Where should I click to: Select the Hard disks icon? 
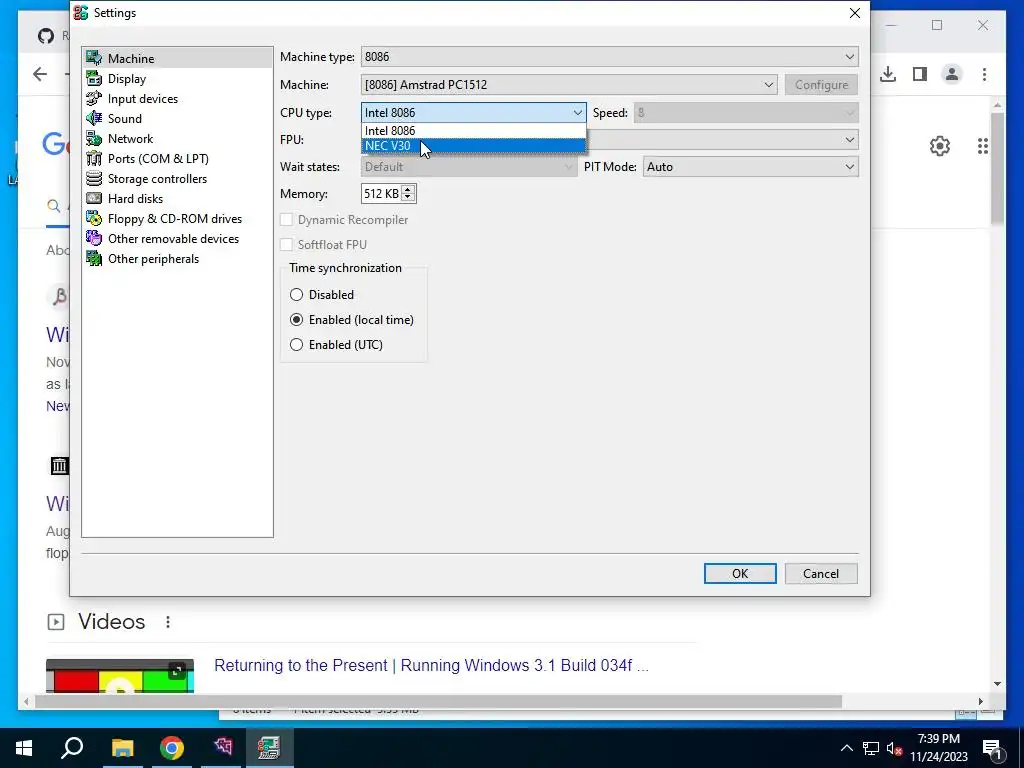point(94,199)
